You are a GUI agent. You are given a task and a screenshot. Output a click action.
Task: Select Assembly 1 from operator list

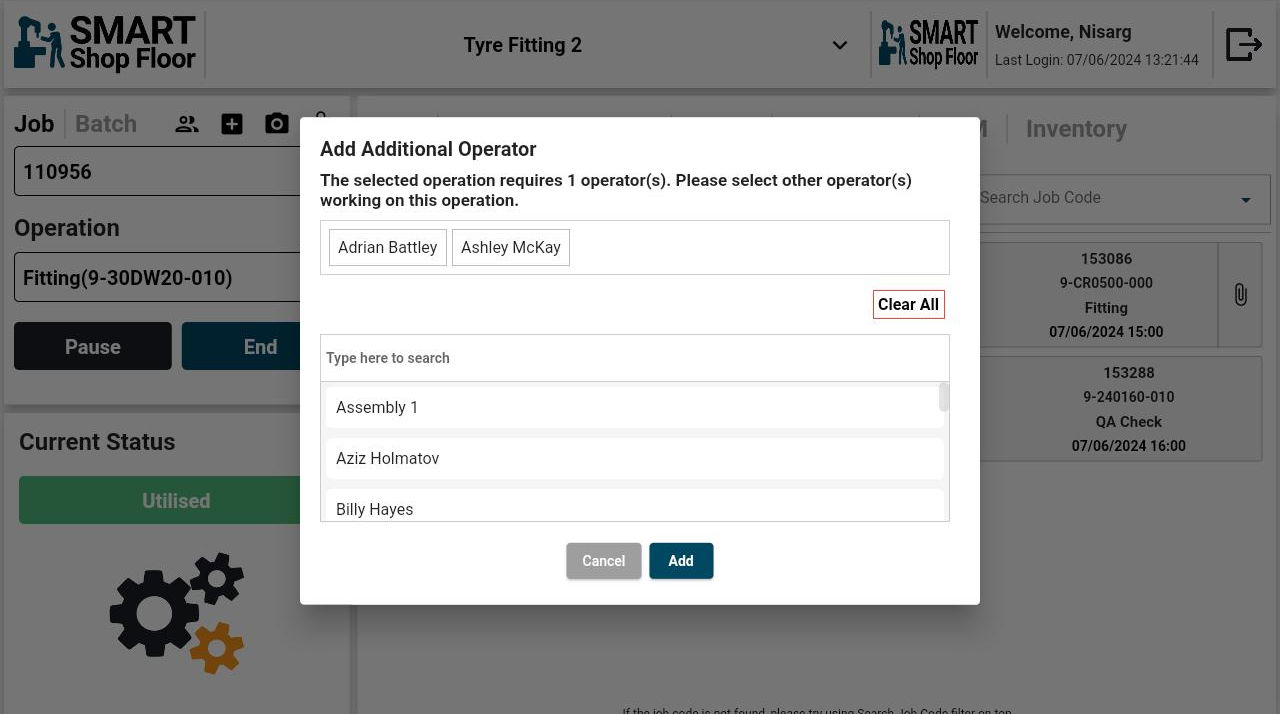634,408
